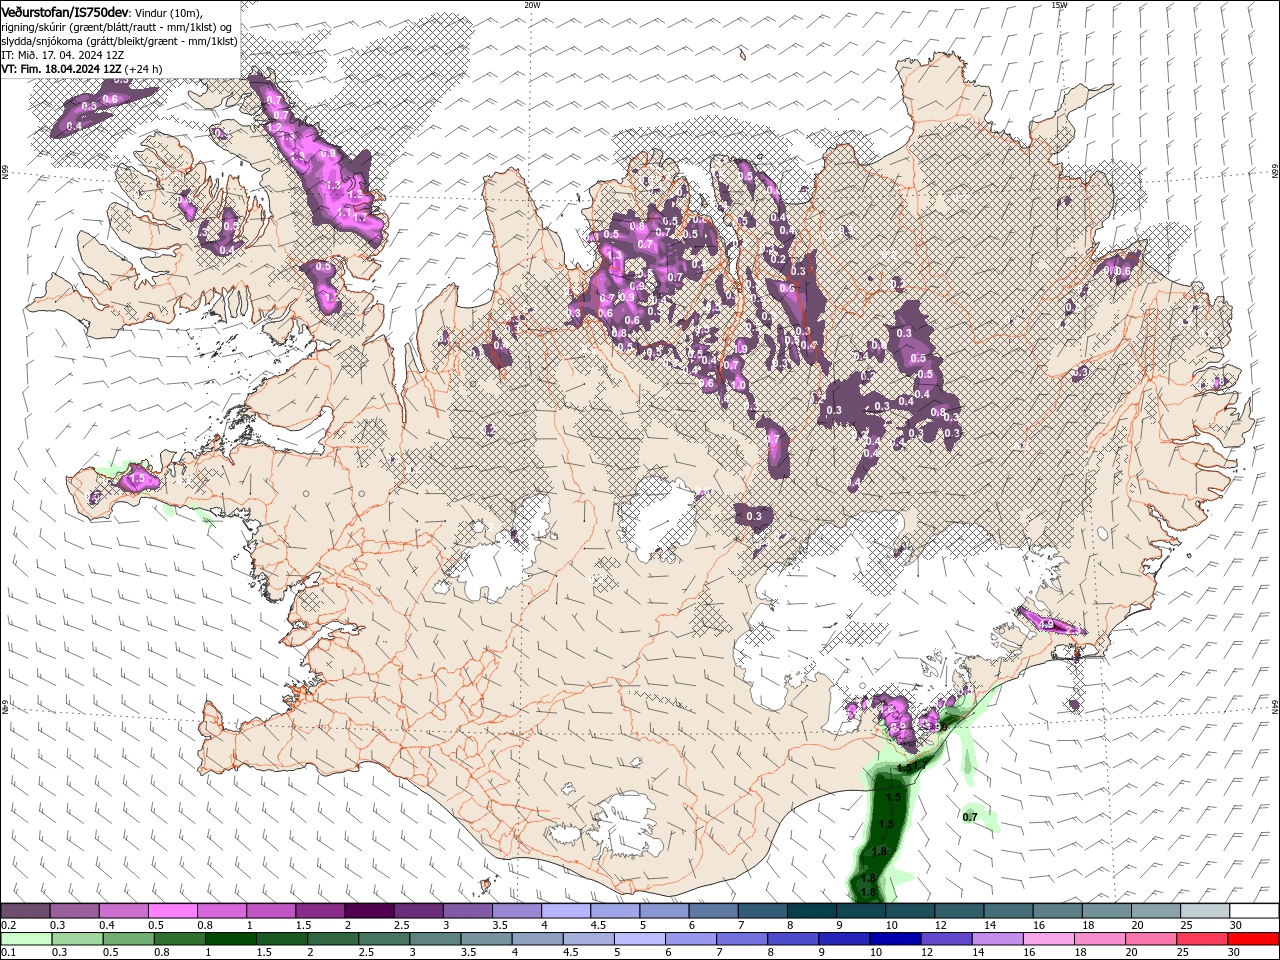Pick the darkest plum swatch at 2, upper legend

pyautogui.click(x=368, y=911)
